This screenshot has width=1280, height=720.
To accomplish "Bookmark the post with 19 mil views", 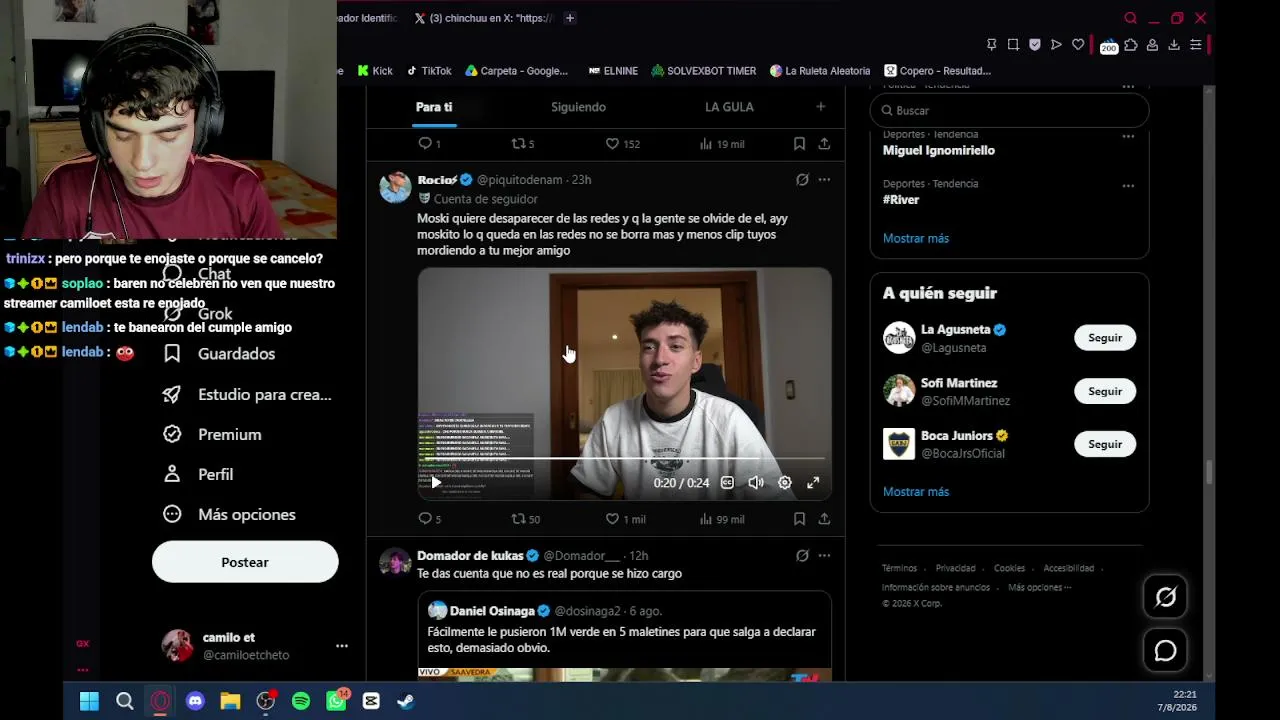I will [799, 144].
